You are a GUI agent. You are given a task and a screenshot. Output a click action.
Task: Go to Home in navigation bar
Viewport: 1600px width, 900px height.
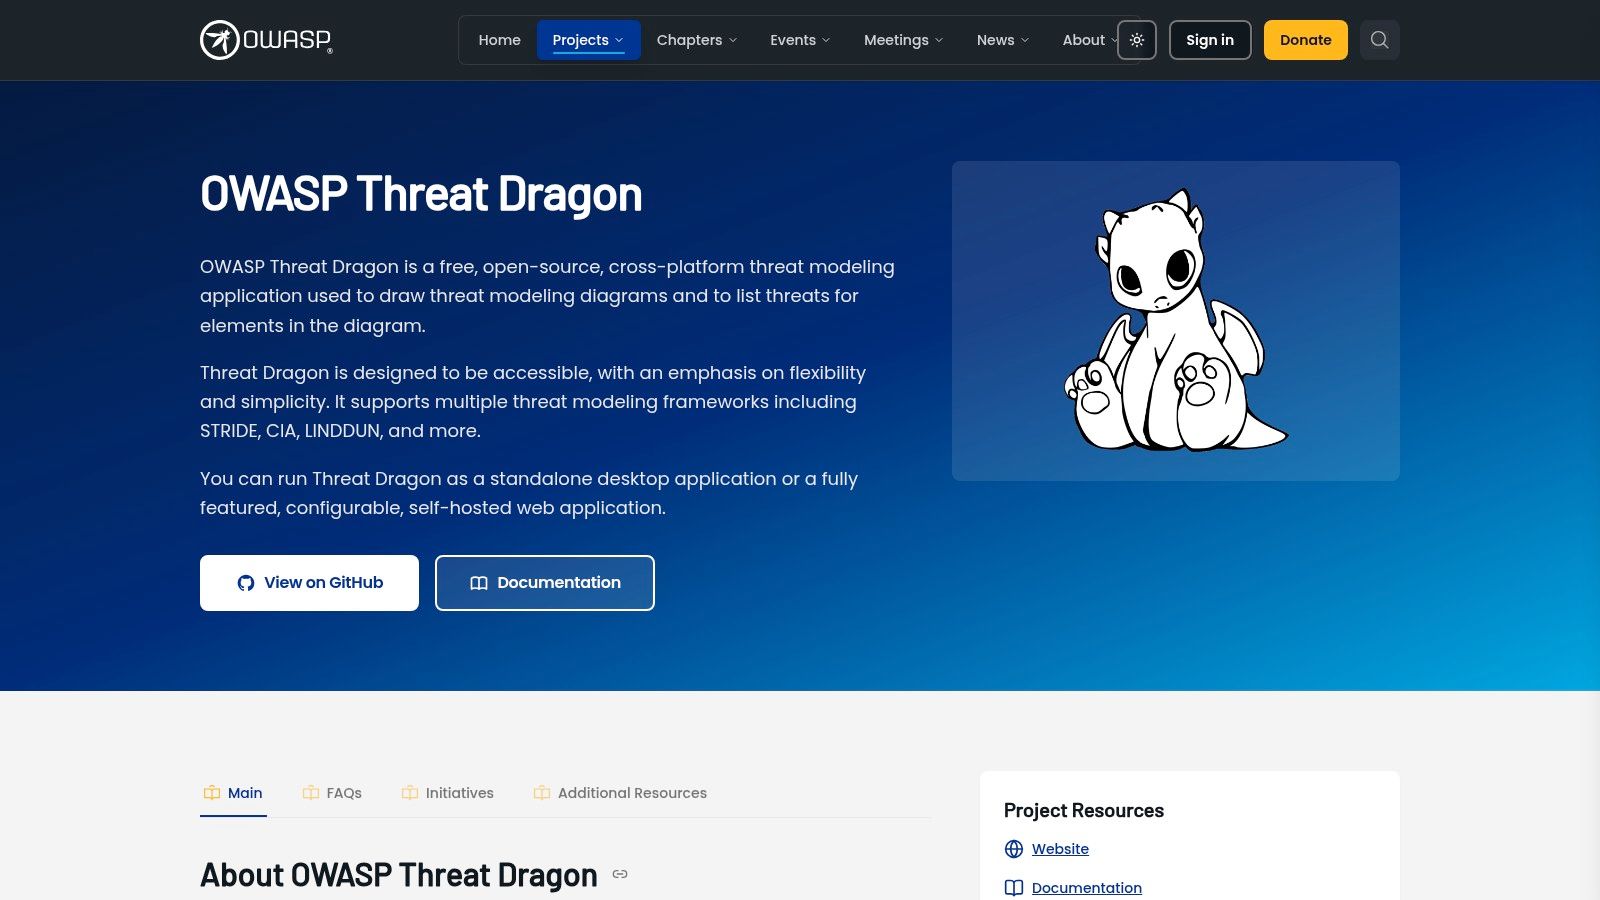tap(500, 40)
